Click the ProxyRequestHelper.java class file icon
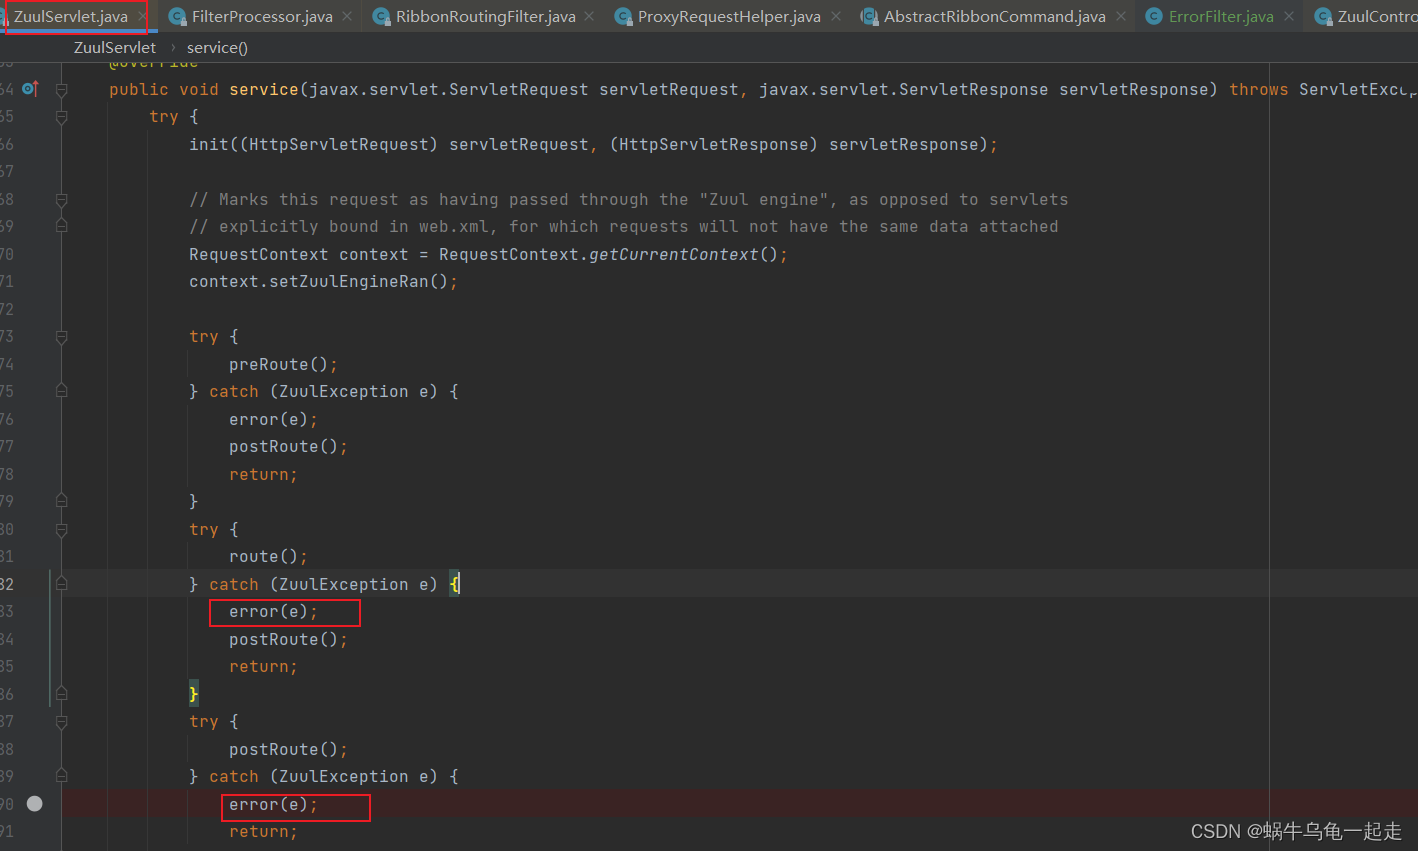Viewport: 1418px width, 851px height. 623,17
